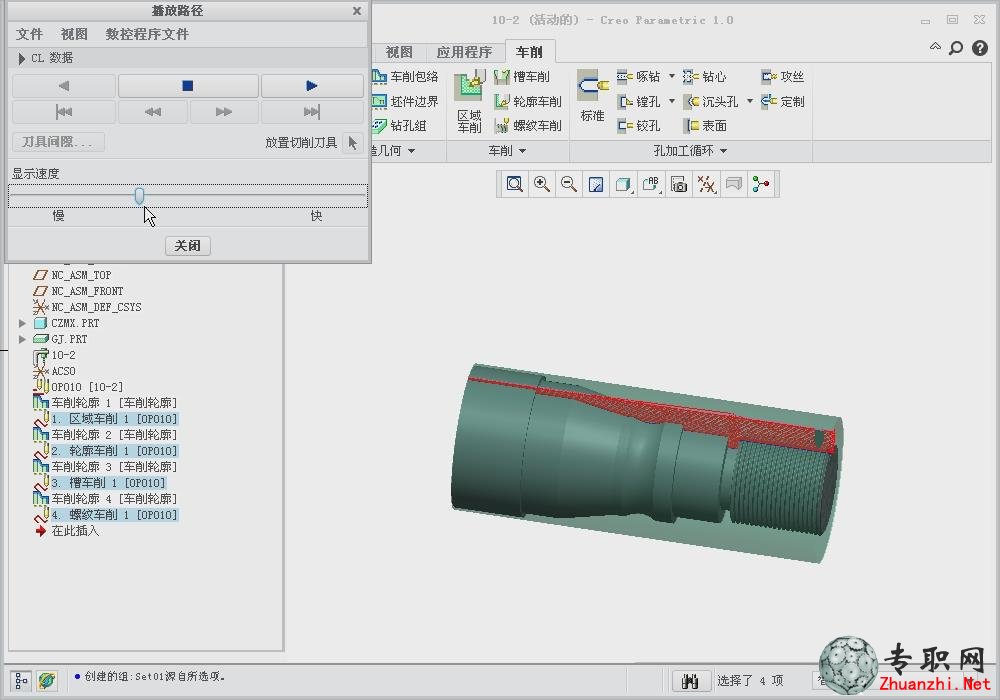Switch to the 视图 ribbon tab
The height and width of the screenshot is (700, 1000).
[399, 52]
